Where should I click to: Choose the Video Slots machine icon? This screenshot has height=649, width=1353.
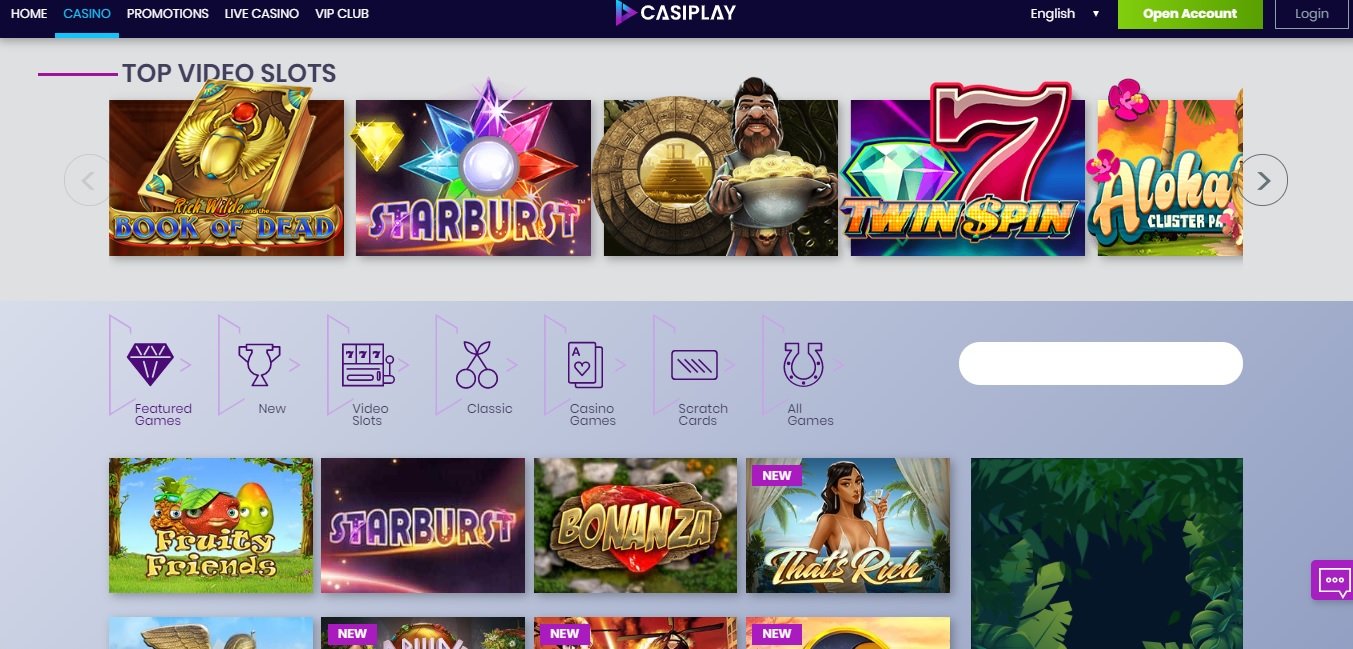tap(368, 365)
